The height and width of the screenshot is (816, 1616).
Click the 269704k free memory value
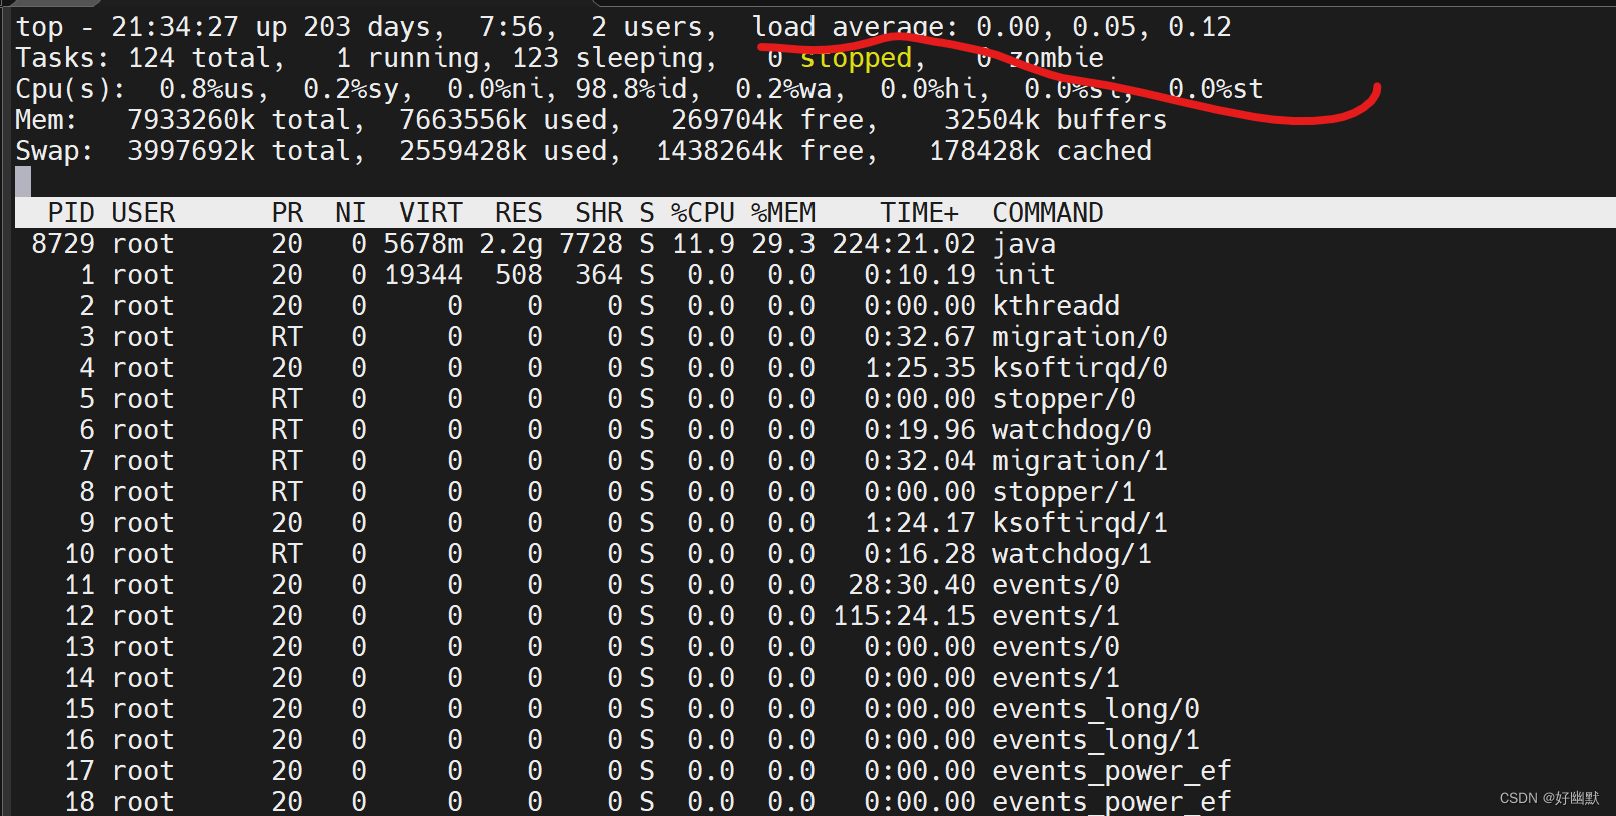click(727, 120)
